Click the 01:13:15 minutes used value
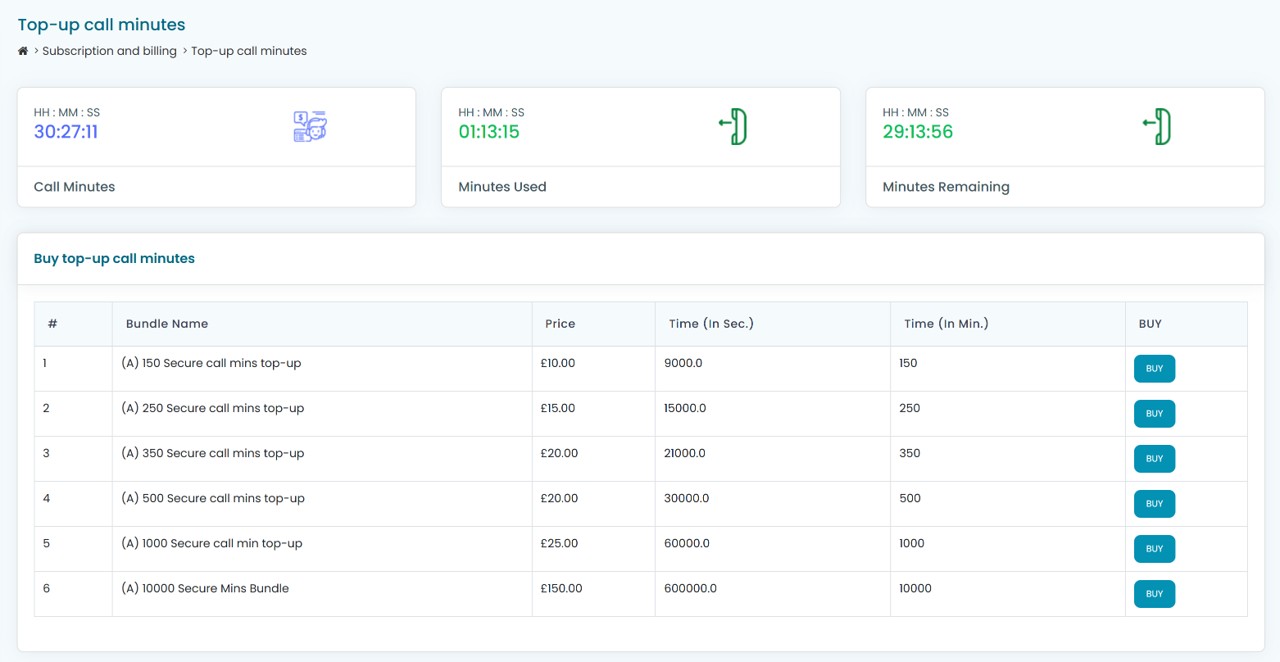 point(489,132)
